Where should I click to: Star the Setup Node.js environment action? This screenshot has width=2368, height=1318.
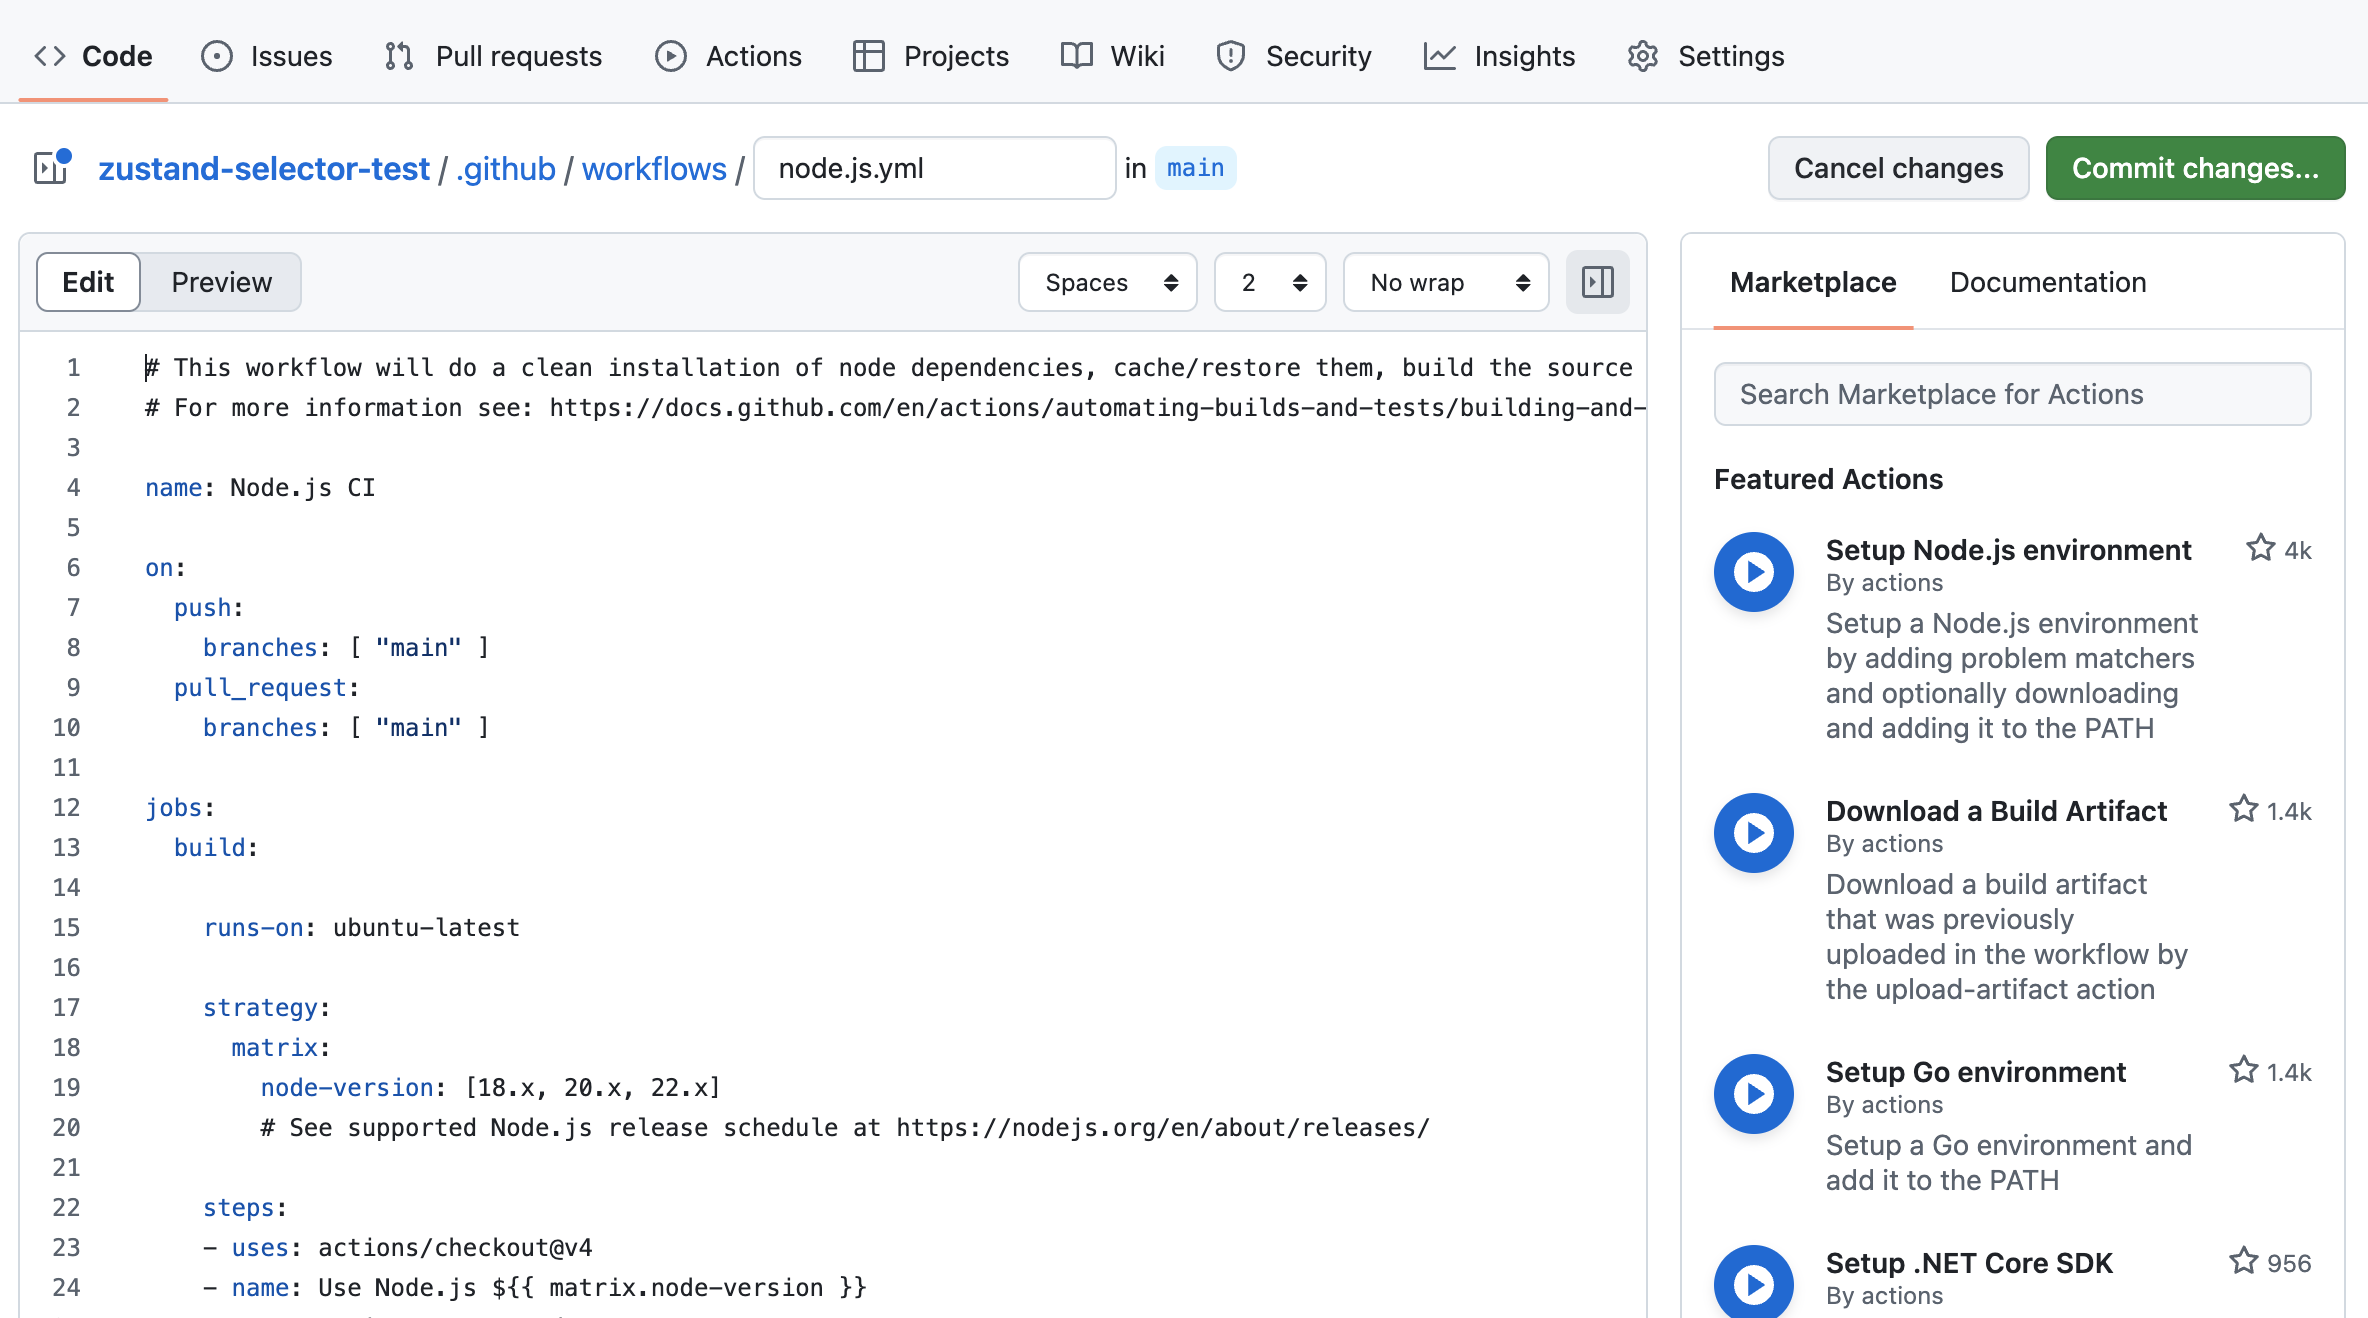click(x=2260, y=548)
